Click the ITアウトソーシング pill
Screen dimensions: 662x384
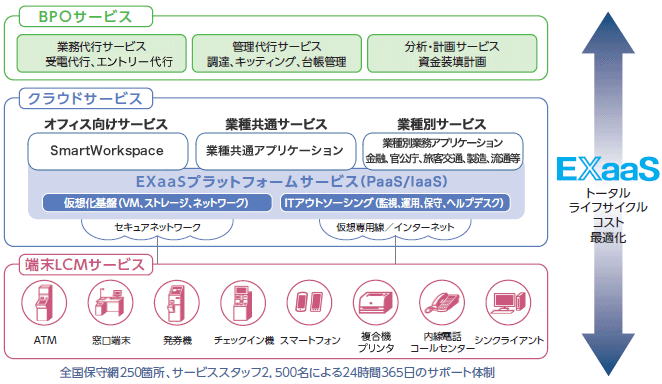click(395, 203)
